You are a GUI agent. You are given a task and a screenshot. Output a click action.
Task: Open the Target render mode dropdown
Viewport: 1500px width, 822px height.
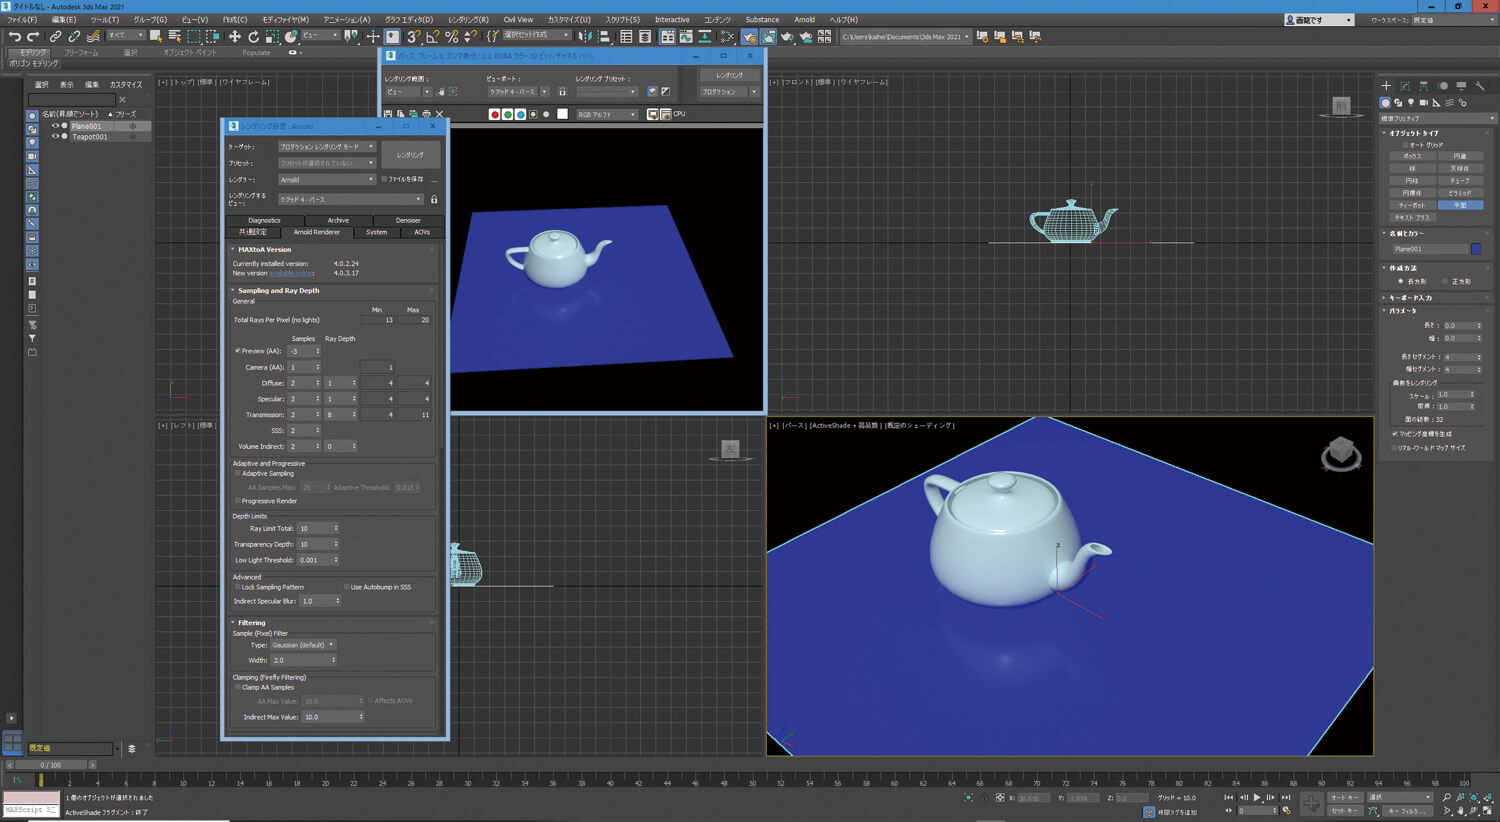pyautogui.click(x=326, y=147)
